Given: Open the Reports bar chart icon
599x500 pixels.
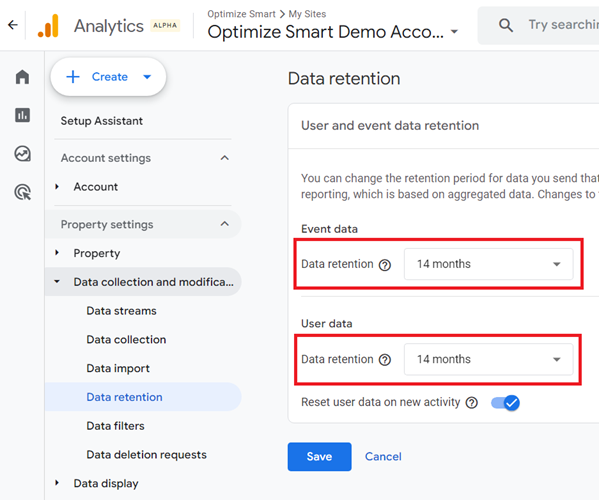Looking at the screenshot, I should [22, 115].
